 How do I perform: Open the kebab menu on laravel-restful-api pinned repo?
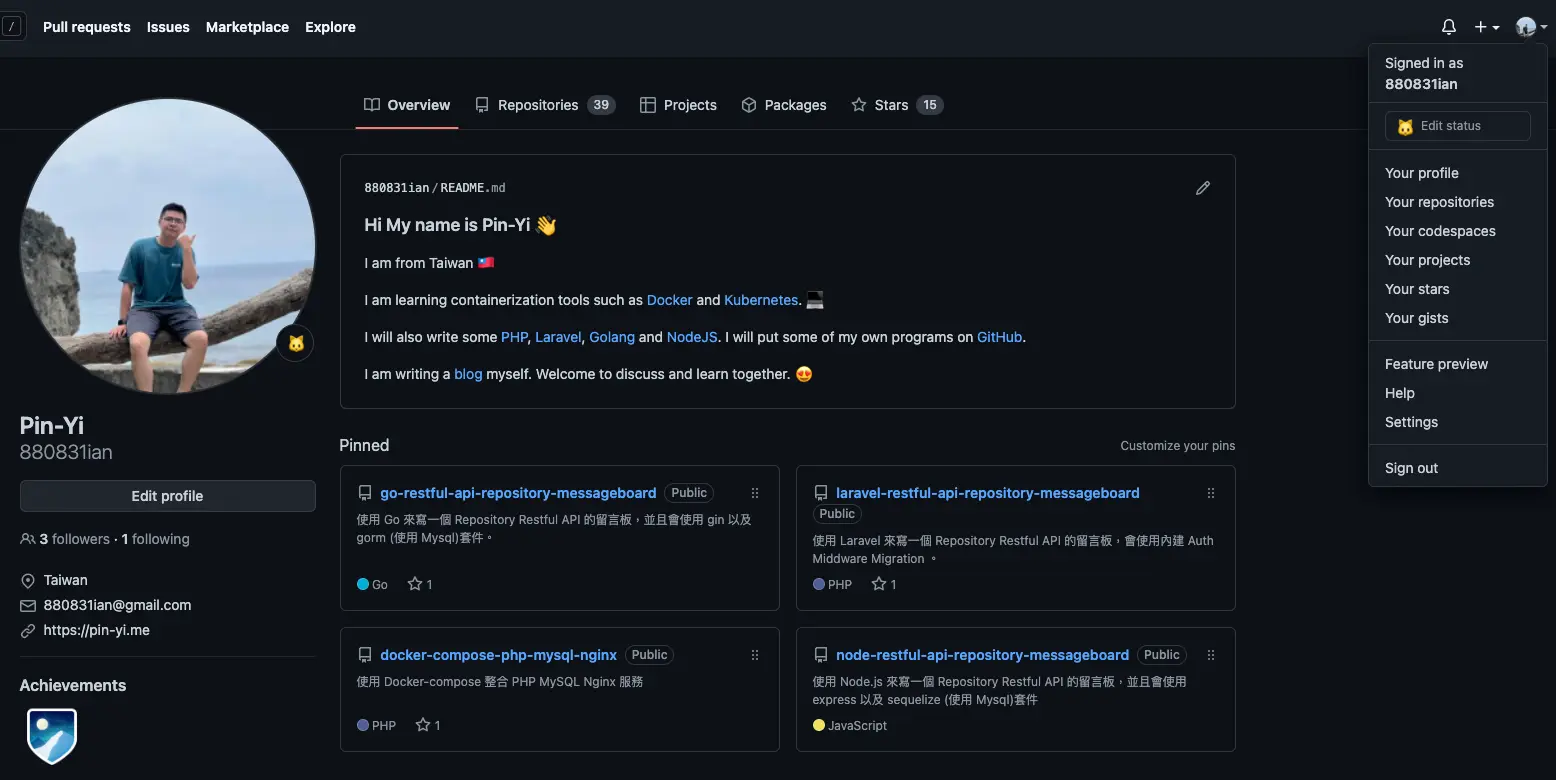pos(1210,492)
